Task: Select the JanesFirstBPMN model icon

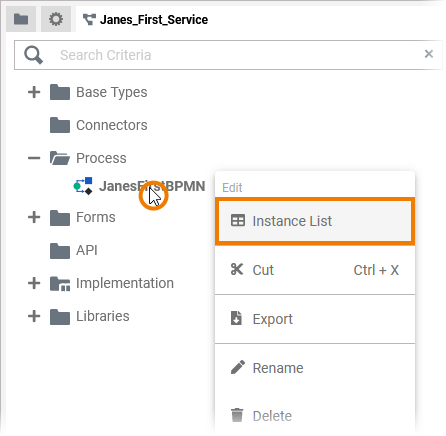Action: tap(83, 186)
